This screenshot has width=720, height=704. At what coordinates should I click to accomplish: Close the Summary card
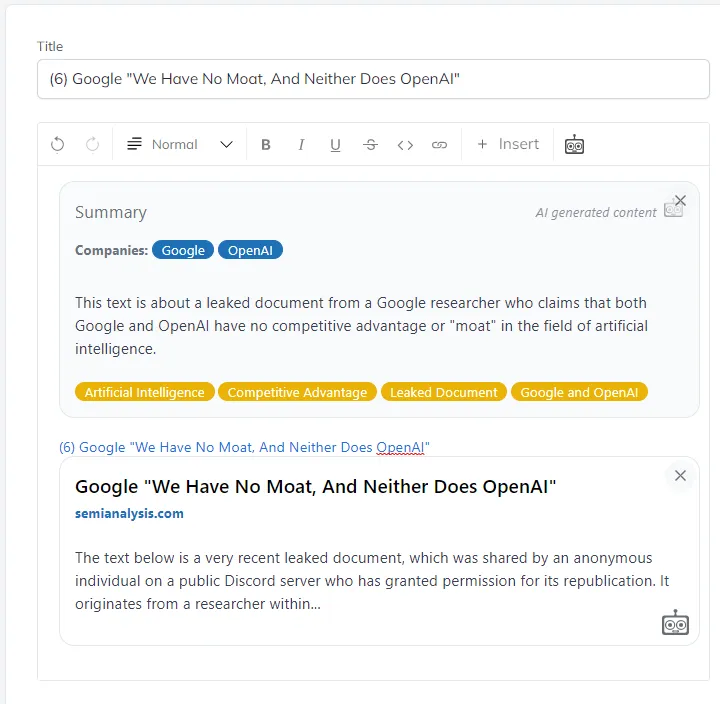[680, 200]
